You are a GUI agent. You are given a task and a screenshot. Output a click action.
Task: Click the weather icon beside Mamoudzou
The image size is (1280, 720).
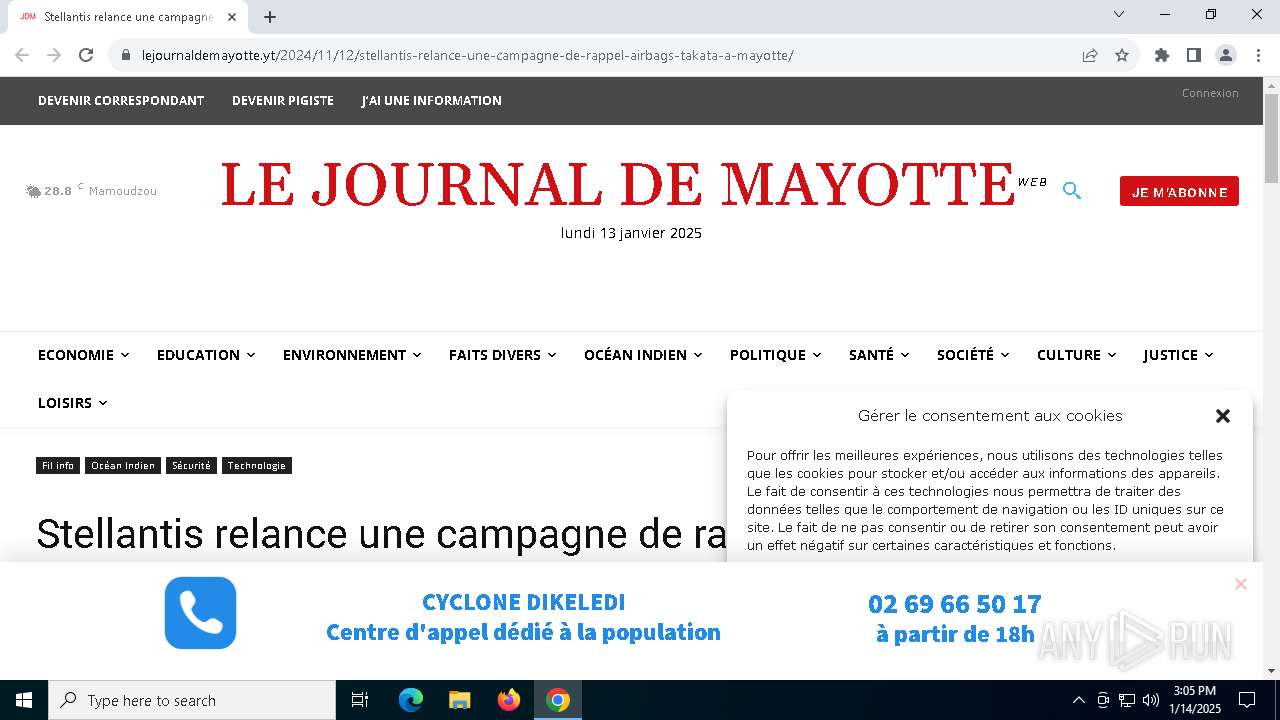coord(33,191)
